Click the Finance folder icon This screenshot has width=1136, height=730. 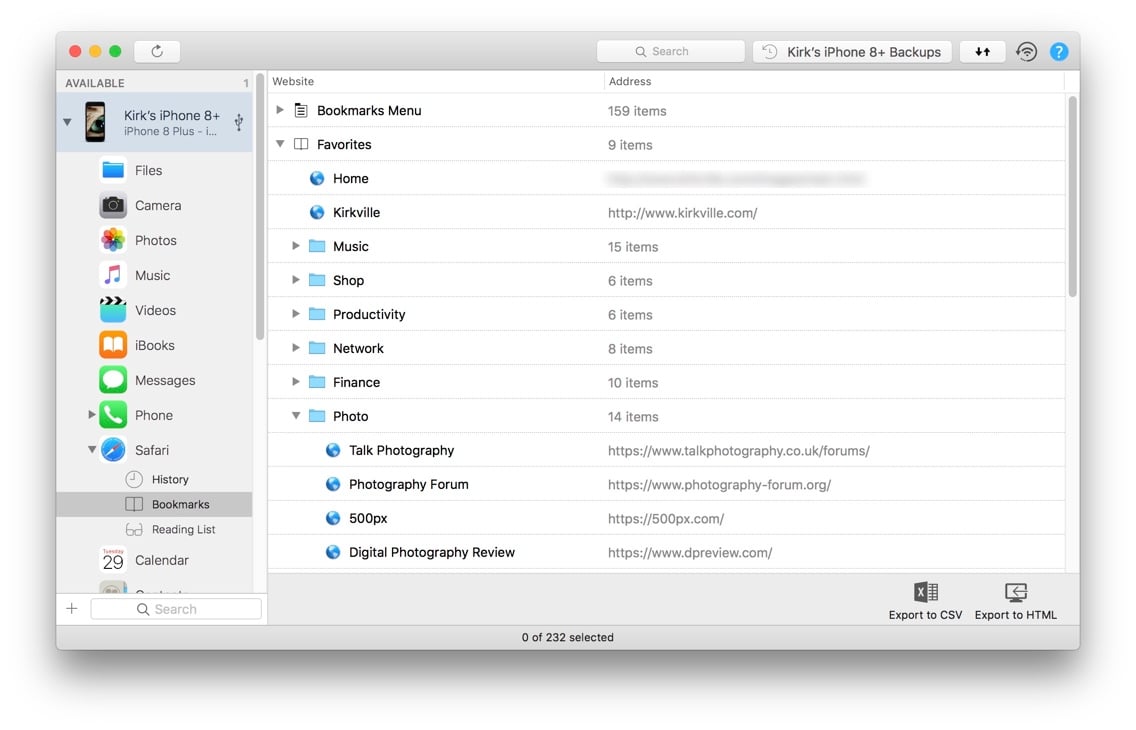pos(317,382)
